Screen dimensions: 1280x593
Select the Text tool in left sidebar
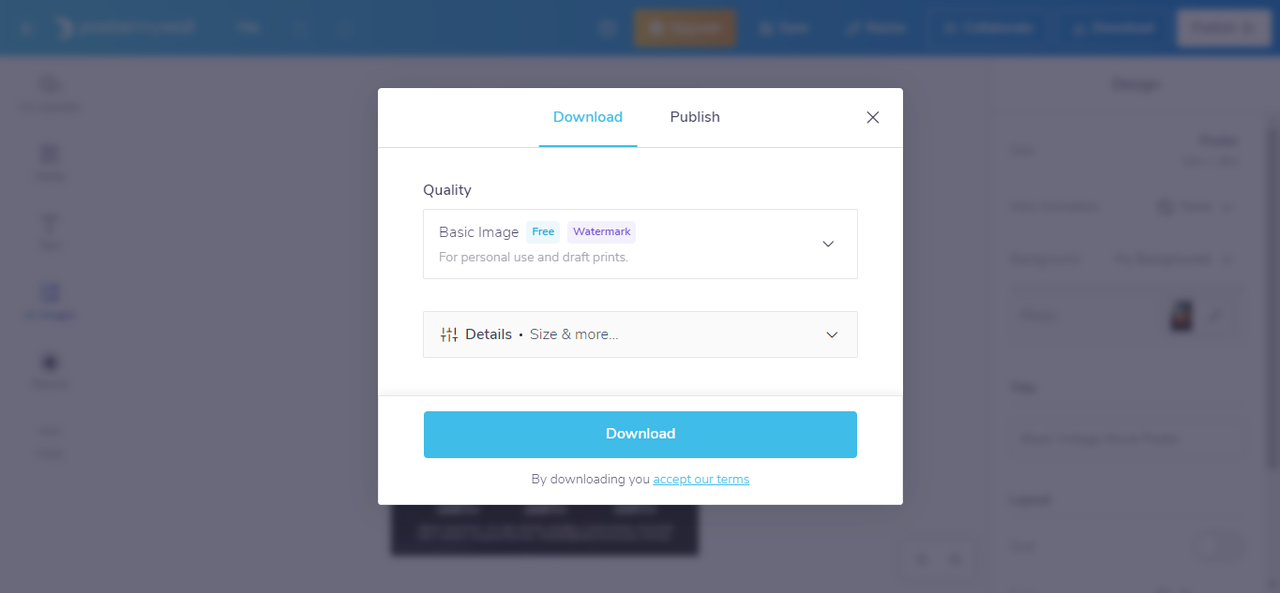click(x=50, y=230)
